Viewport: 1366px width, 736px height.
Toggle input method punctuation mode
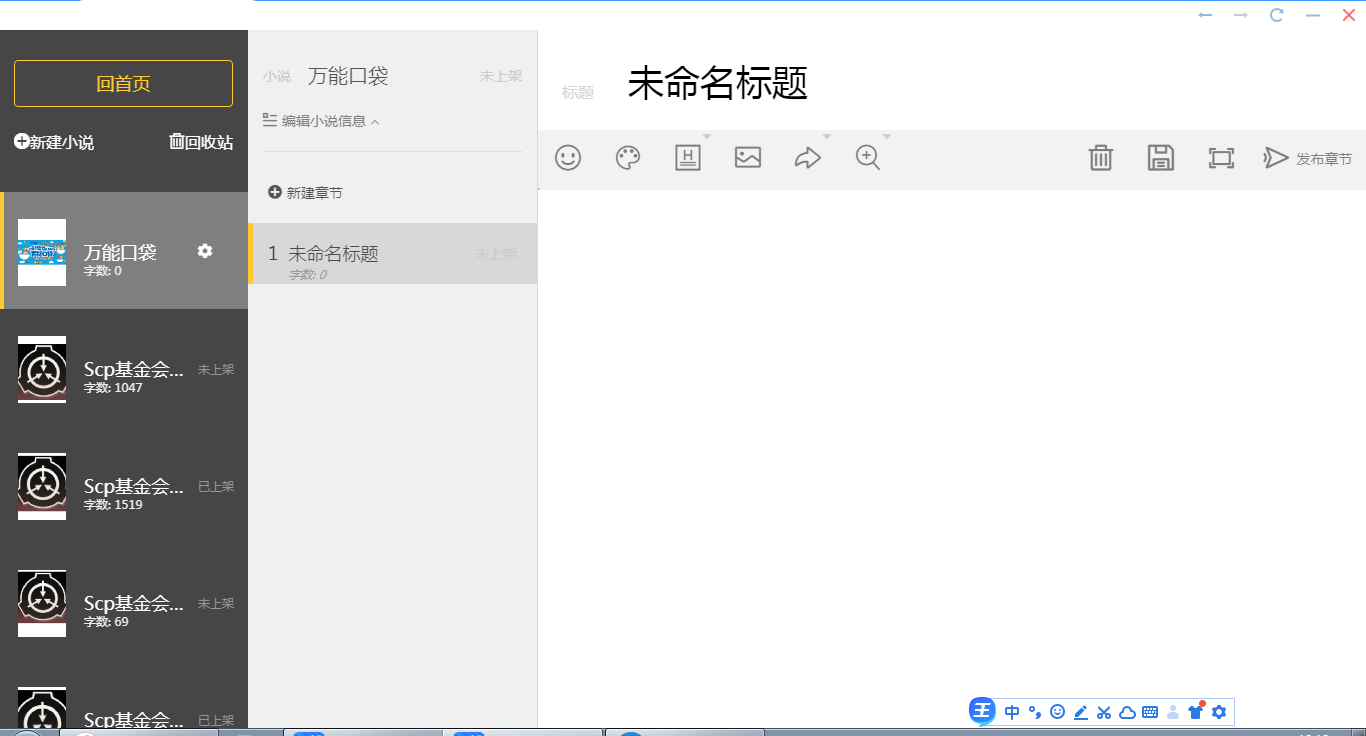1035,712
